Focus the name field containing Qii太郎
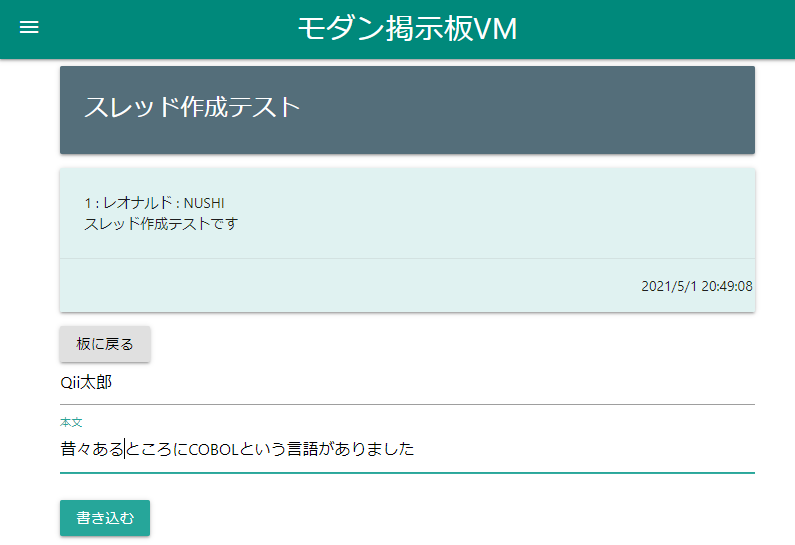The image size is (795, 545). (x=407, y=383)
